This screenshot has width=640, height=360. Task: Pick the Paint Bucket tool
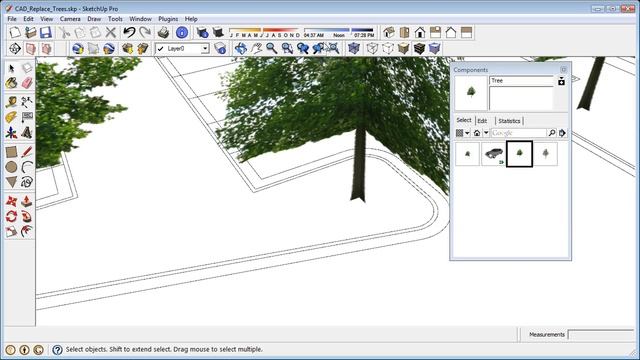[x=11, y=83]
